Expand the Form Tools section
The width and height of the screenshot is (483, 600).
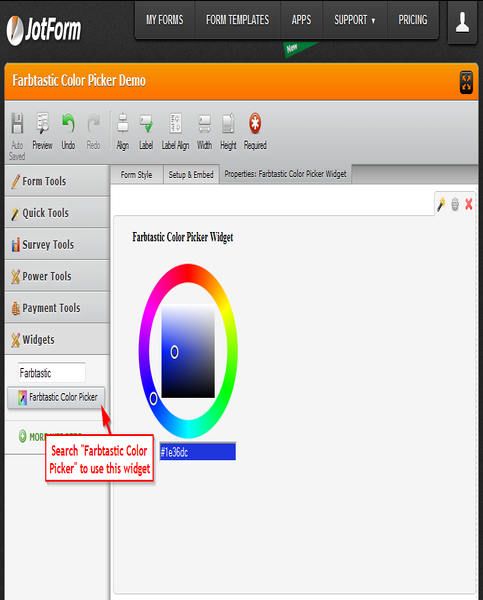(x=57, y=181)
